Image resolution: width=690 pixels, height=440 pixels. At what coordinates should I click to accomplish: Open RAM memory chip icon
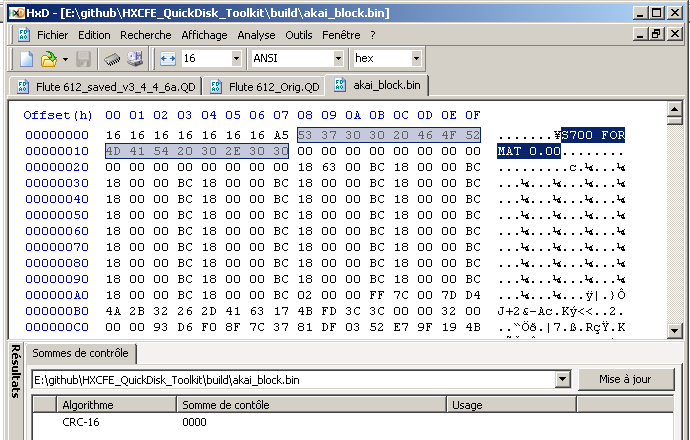click(112, 59)
